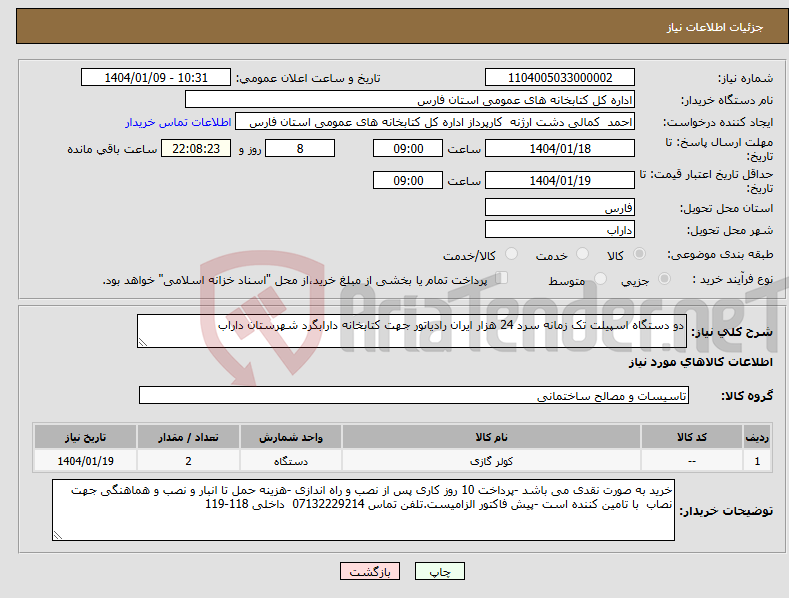
Task: Click the واحد شمارش column header
Action: pos(291,437)
